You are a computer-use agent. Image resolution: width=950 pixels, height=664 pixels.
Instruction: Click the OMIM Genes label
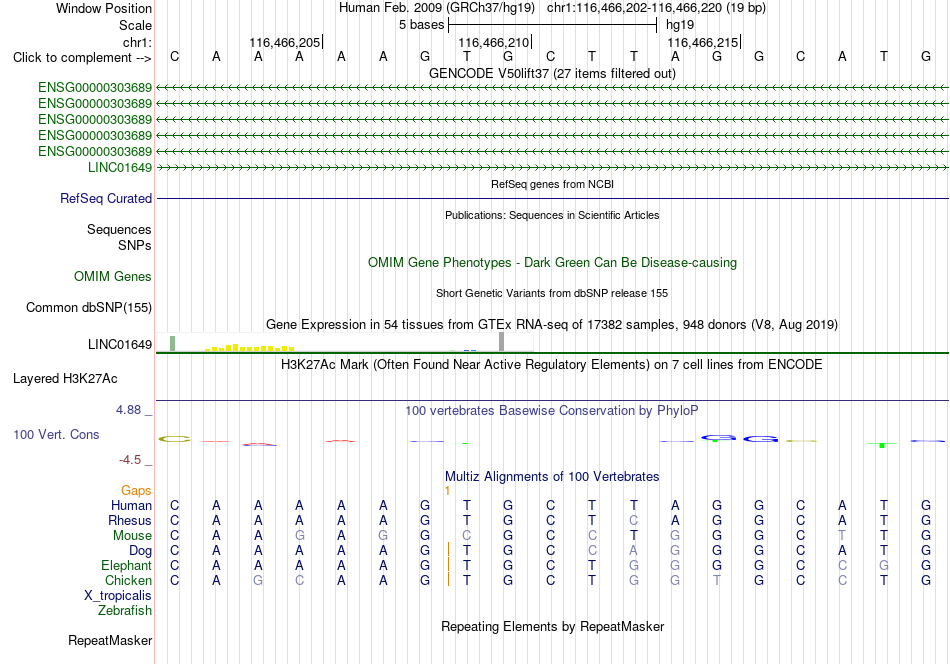(113, 276)
